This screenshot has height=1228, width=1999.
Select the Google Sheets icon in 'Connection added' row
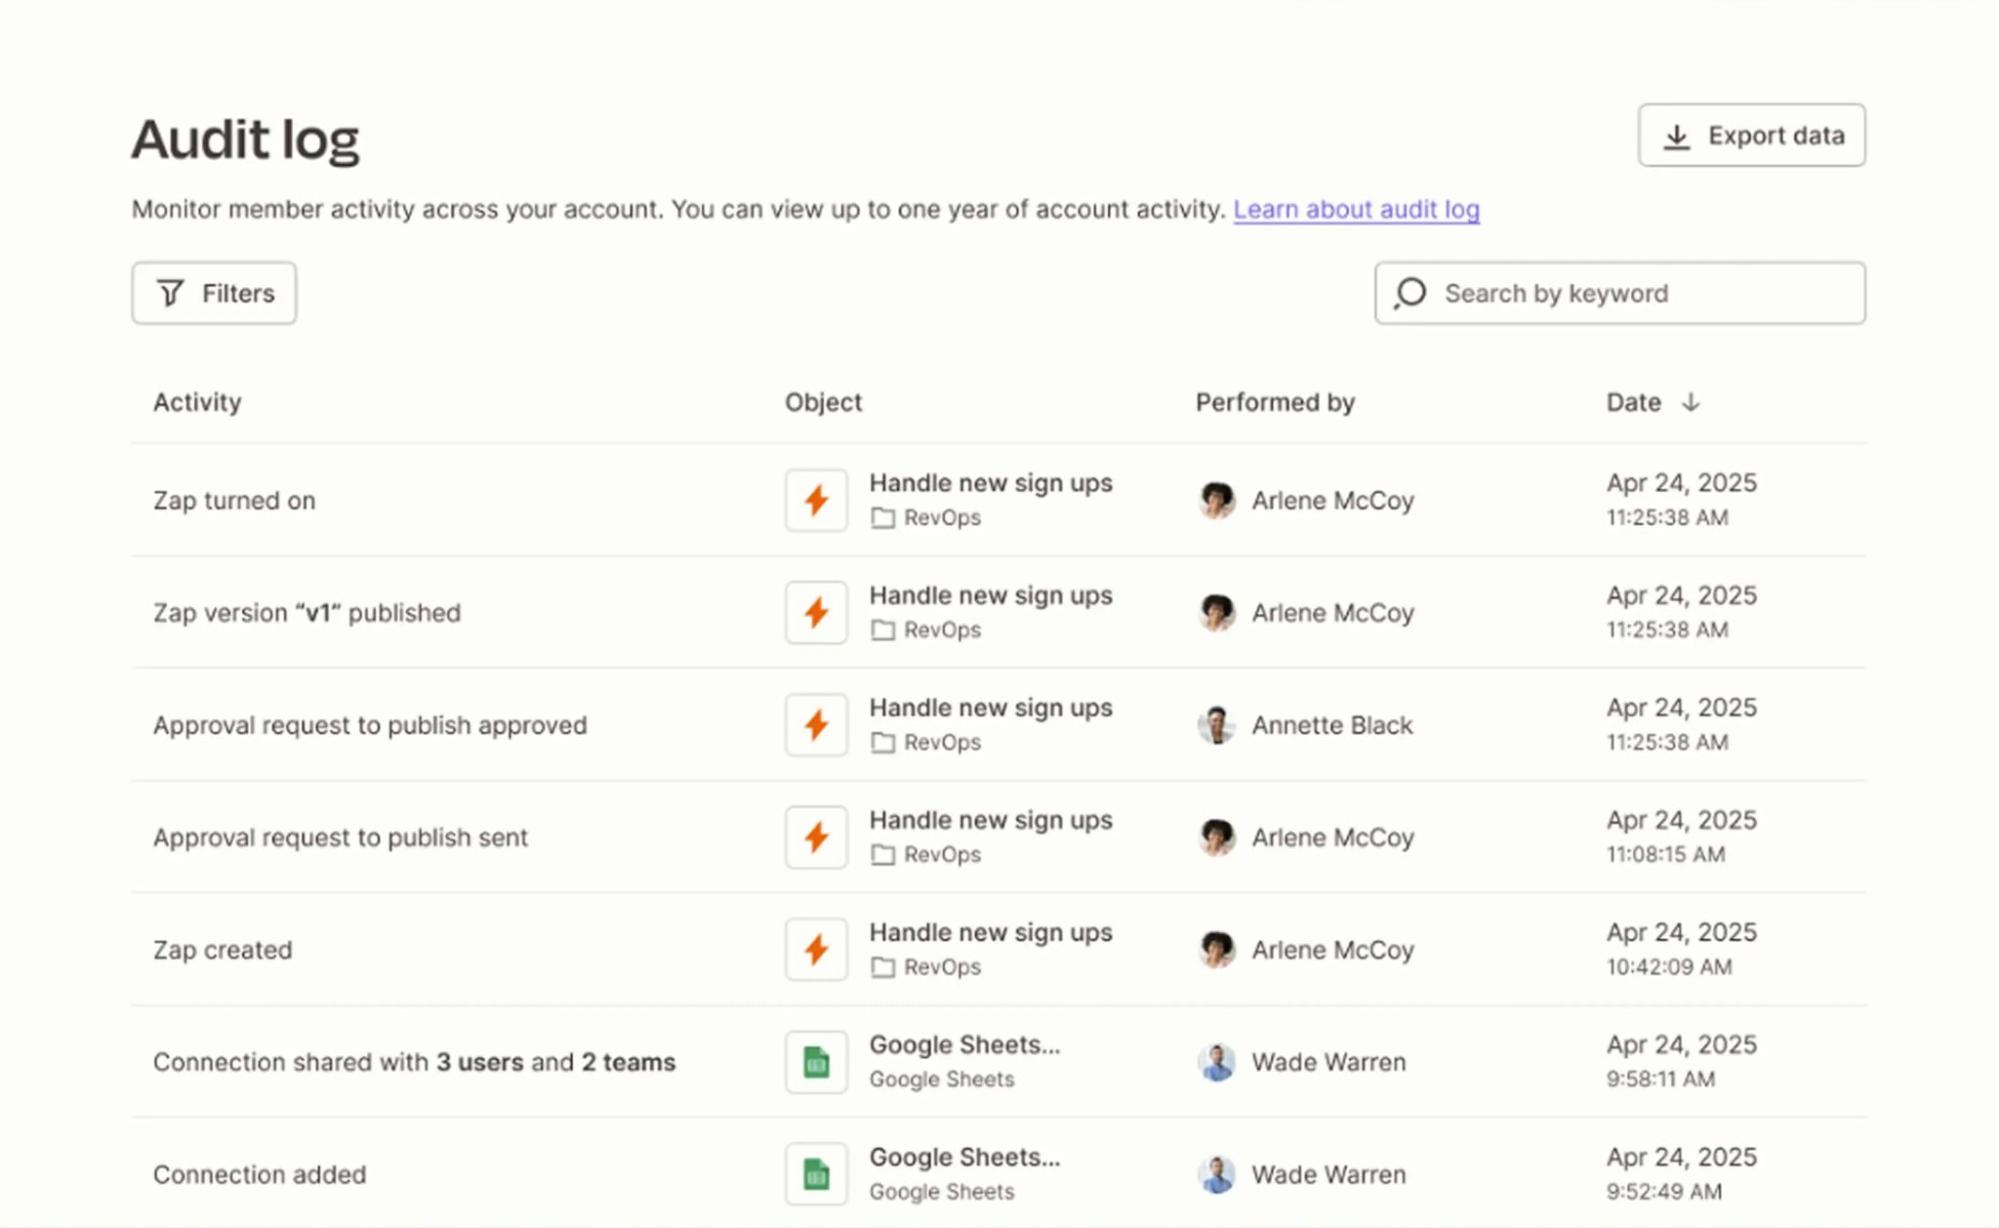[815, 1173]
